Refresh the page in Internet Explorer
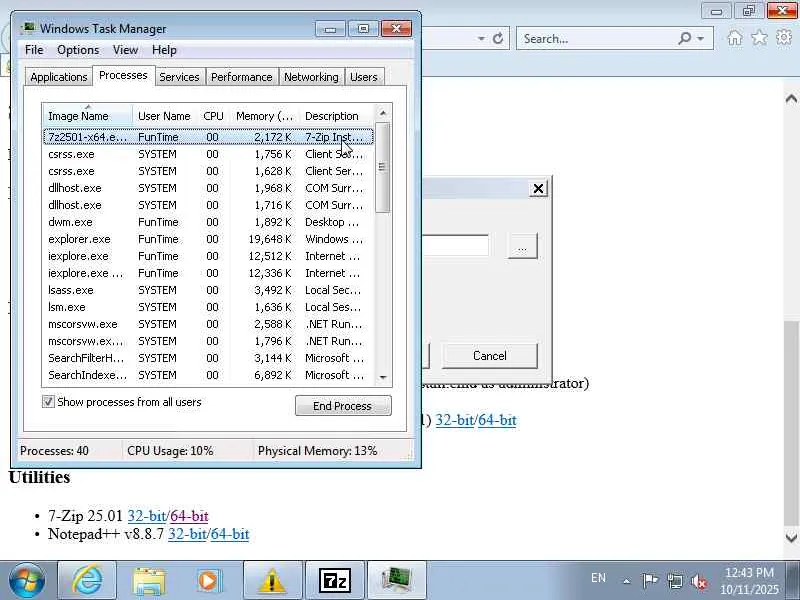 pyautogui.click(x=498, y=39)
